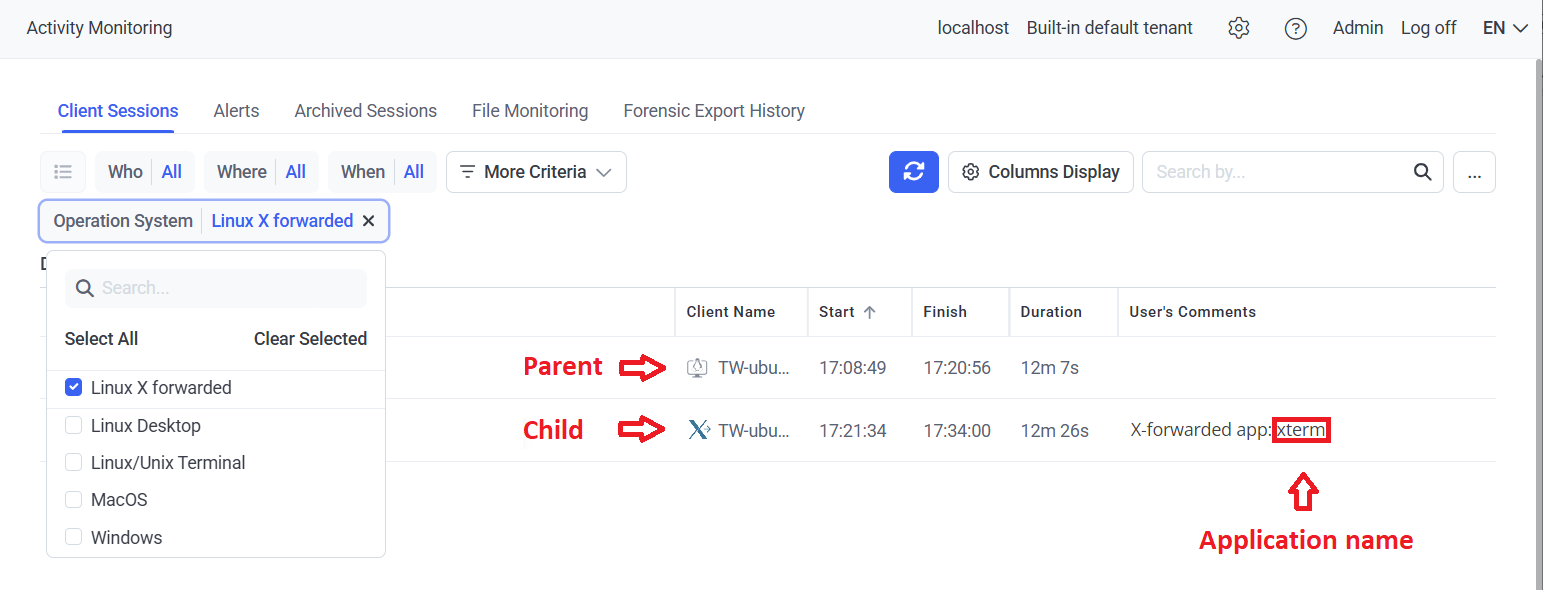Viewport: 1543px width, 590px height.
Task: Click the list view icon beside Who filter
Action: (x=63, y=172)
